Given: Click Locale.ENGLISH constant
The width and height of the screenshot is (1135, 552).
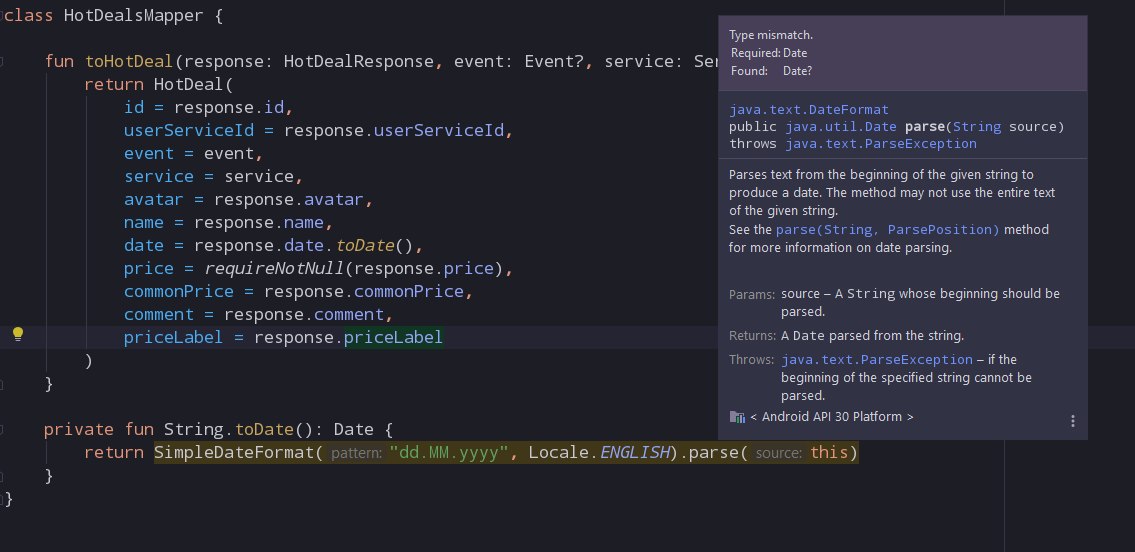Looking at the screenshot, I should (599, 453).
